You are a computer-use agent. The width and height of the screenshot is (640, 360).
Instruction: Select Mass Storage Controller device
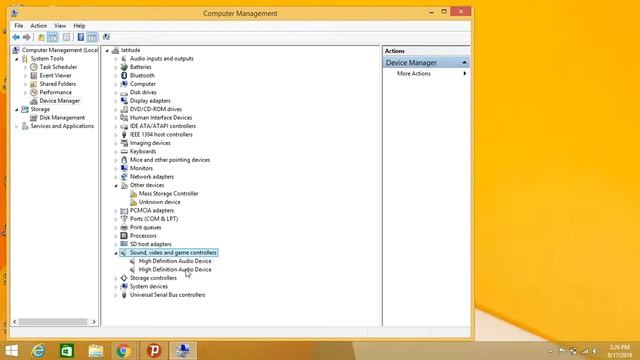169,193
